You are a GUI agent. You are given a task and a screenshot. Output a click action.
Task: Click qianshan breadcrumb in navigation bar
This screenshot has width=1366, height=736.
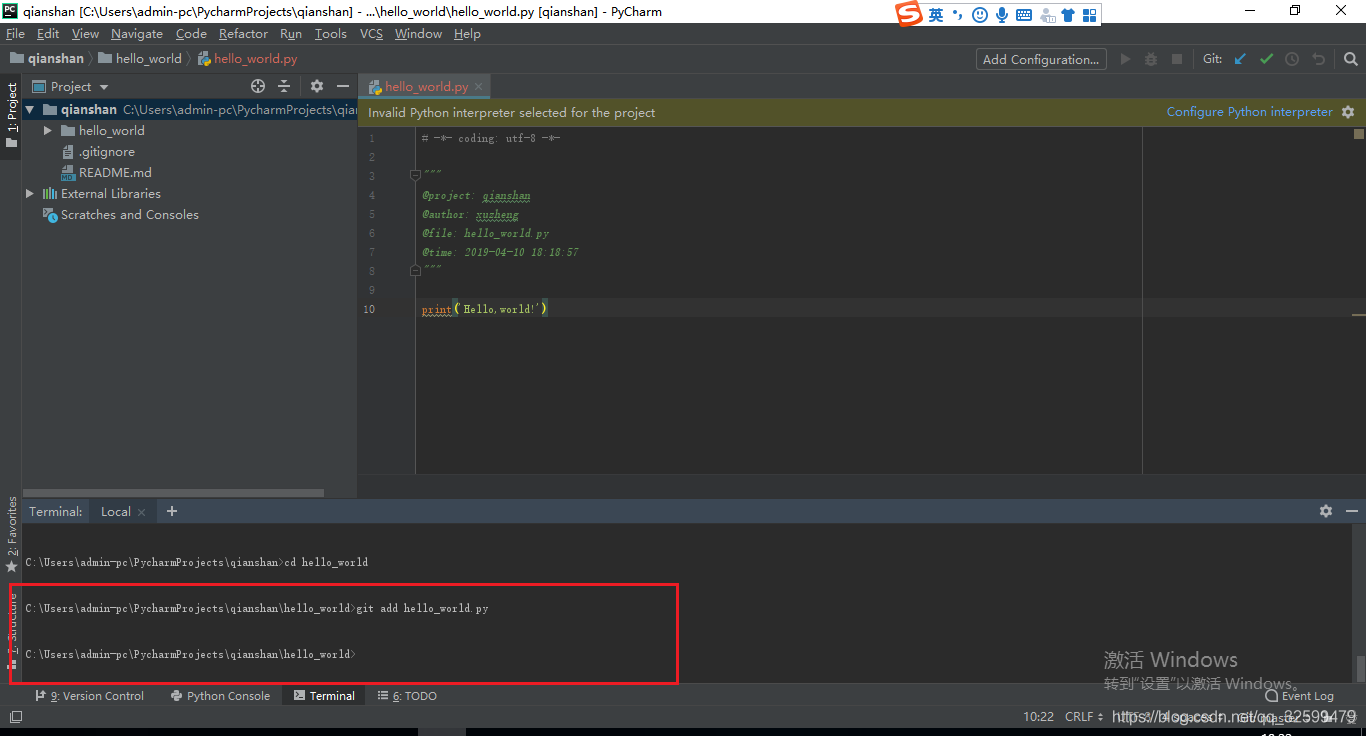tap(47, 58)
